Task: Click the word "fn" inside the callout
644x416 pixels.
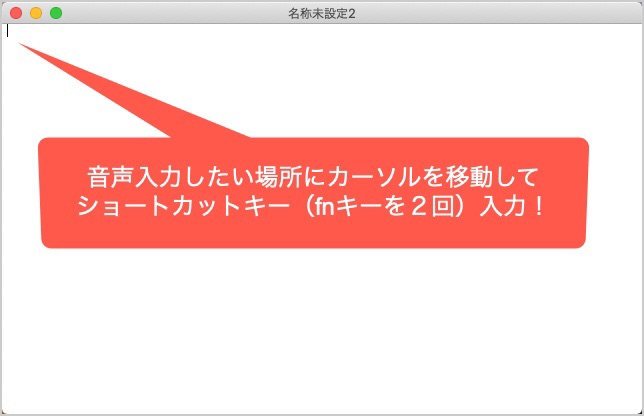Action: pyautogui.click(x=326, y=206)
